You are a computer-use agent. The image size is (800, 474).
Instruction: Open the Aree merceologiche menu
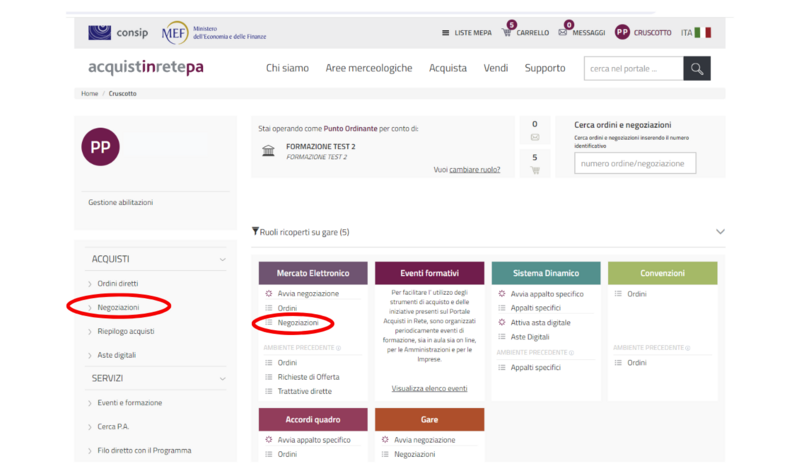(369, 68)
